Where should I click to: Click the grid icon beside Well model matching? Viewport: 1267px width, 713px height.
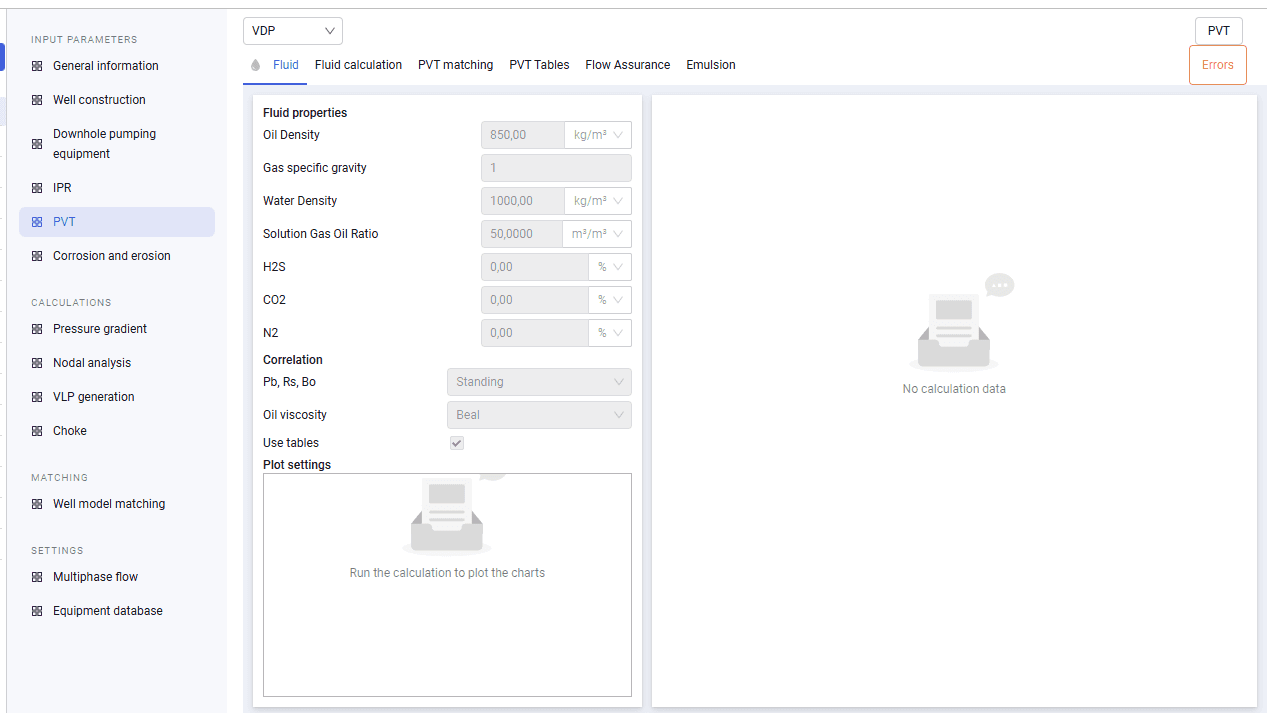click(x=37, y=504)
